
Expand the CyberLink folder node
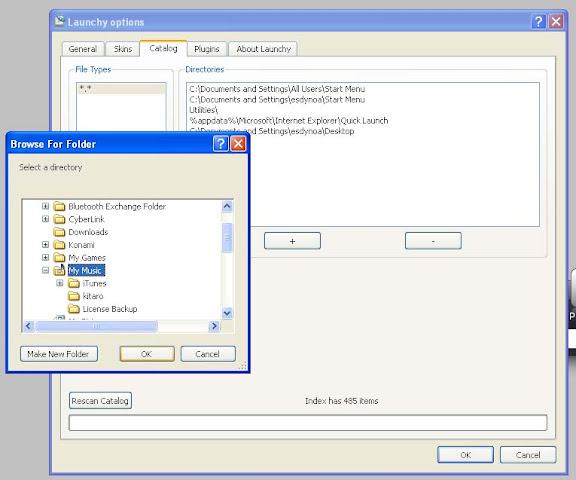(46, 219)
